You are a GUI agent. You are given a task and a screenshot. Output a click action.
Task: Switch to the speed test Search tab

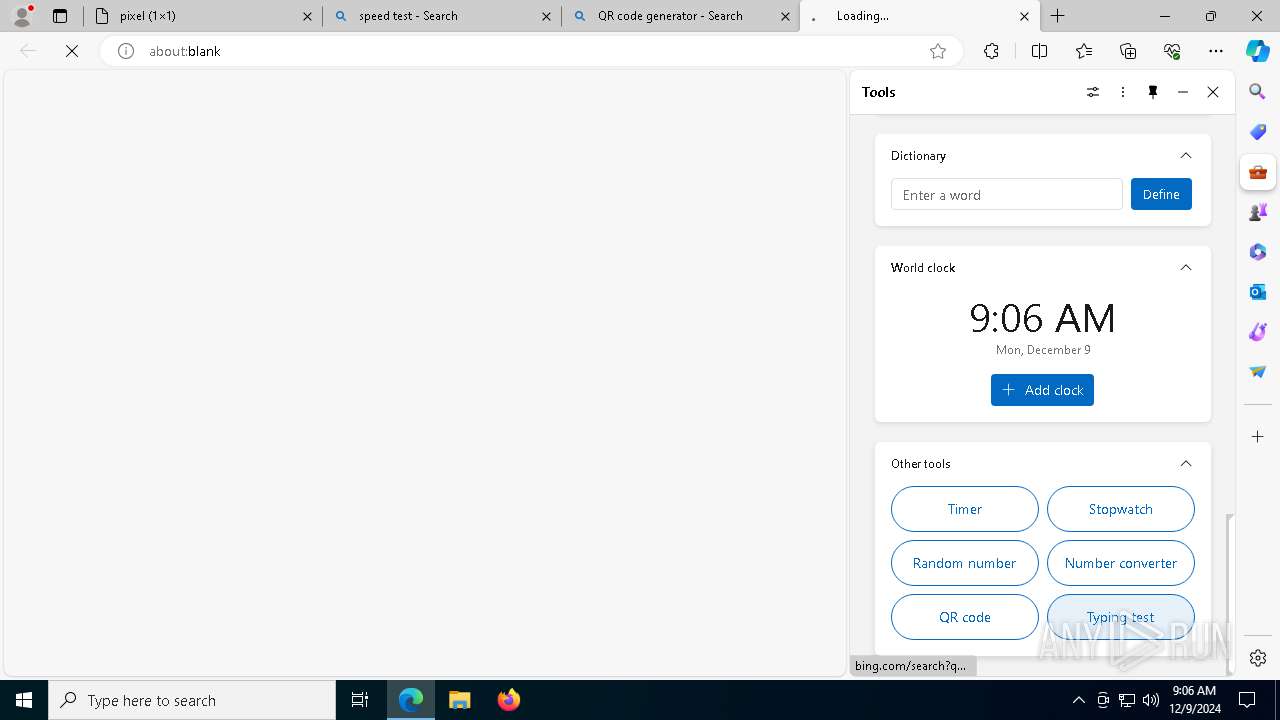click(x=442, y=16)
